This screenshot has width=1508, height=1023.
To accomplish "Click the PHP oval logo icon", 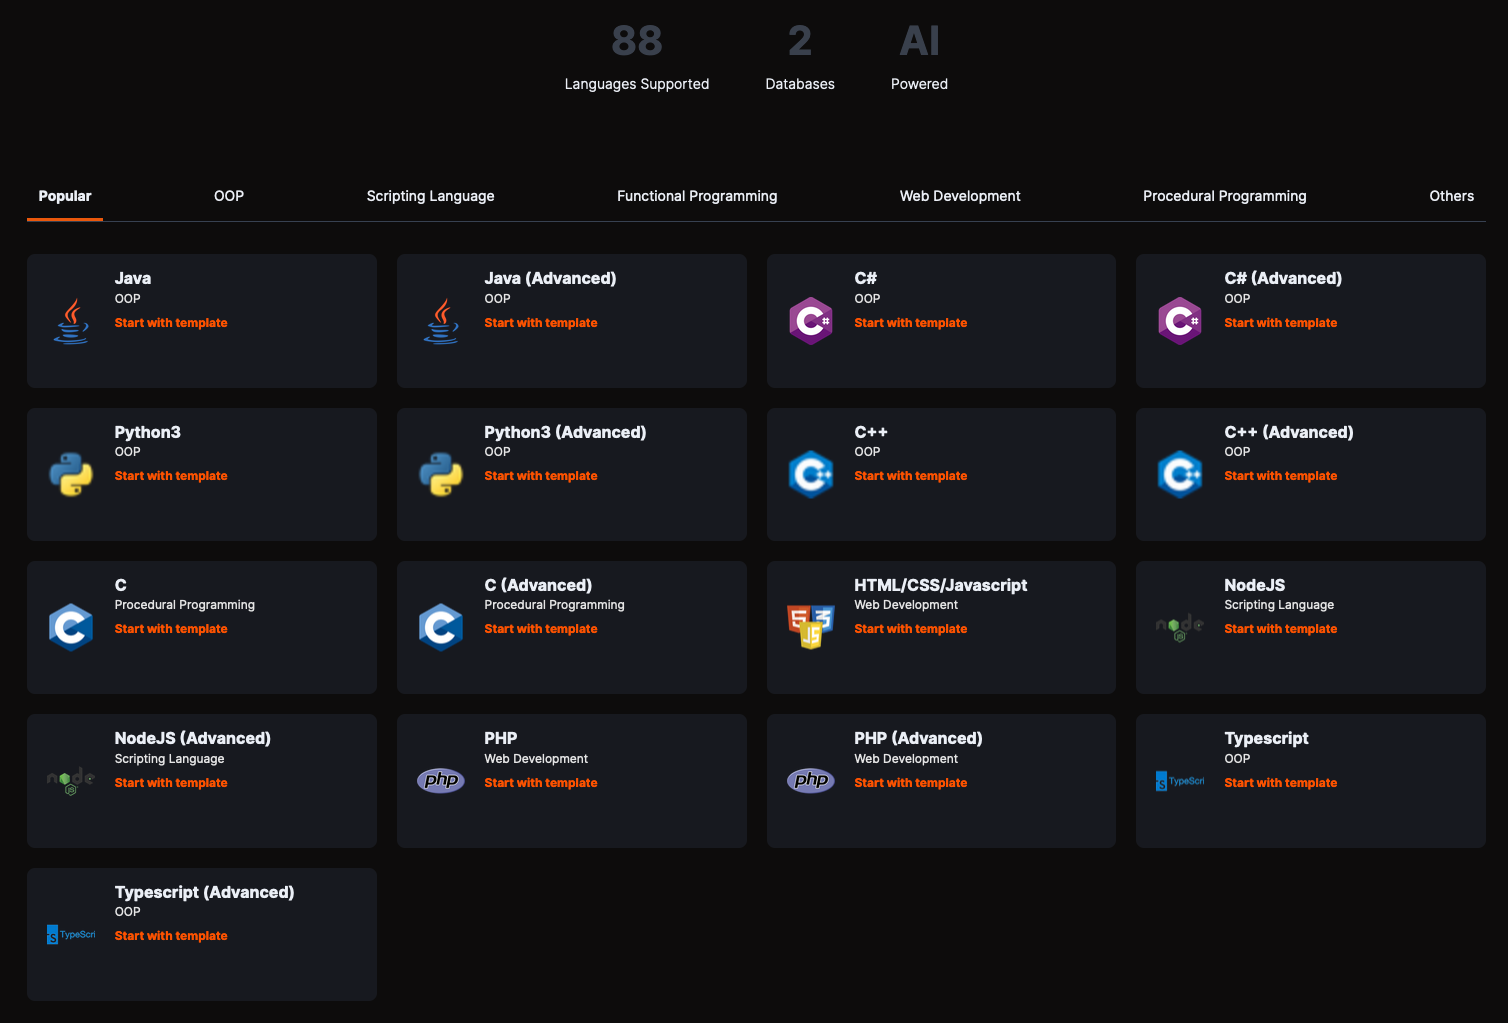I will [441, 781].
